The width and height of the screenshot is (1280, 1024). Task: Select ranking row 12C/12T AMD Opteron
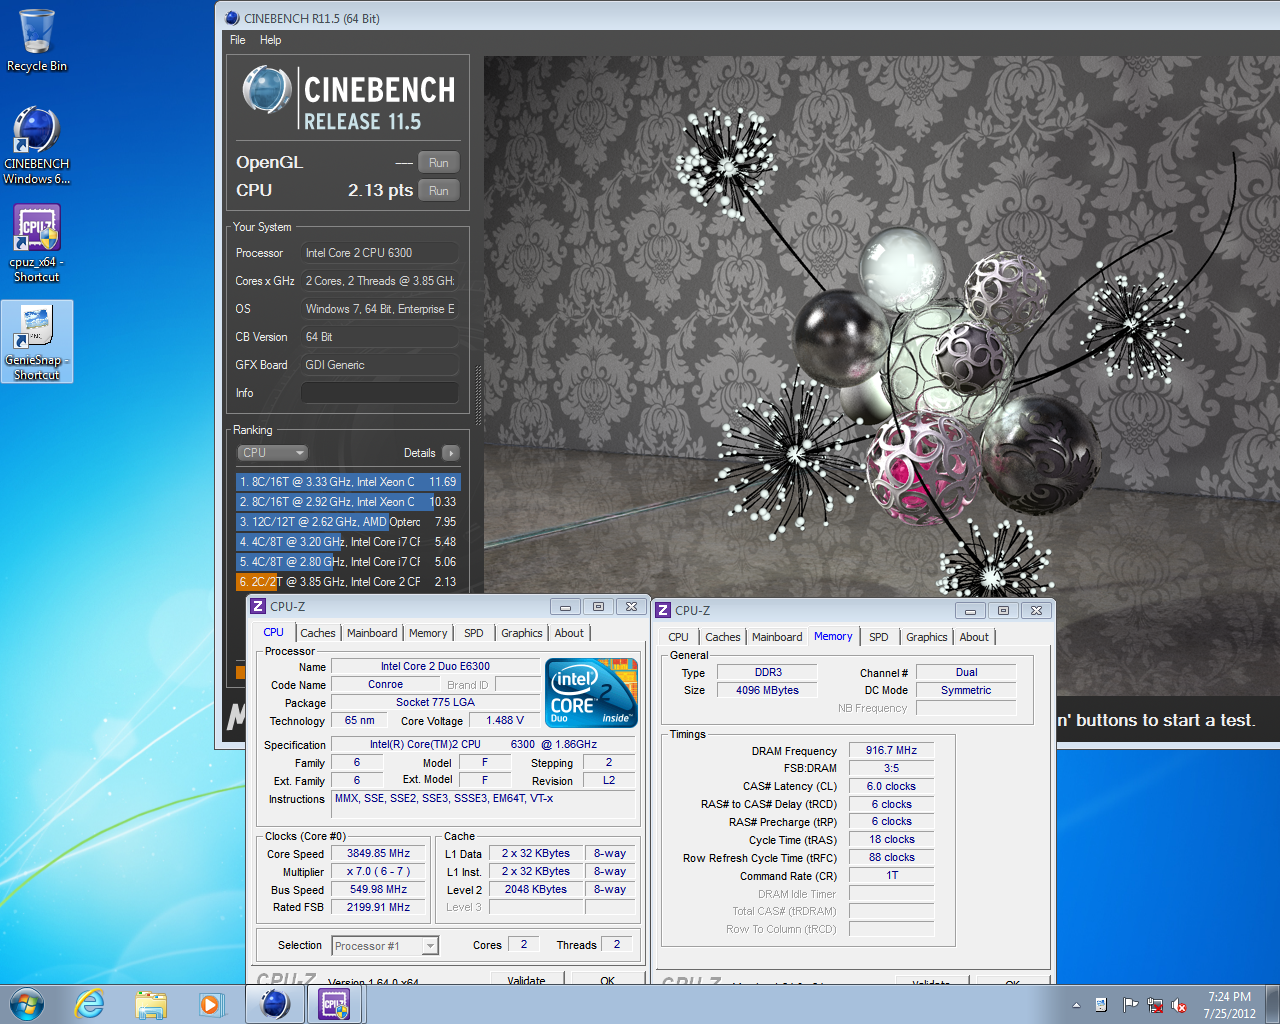348,522
